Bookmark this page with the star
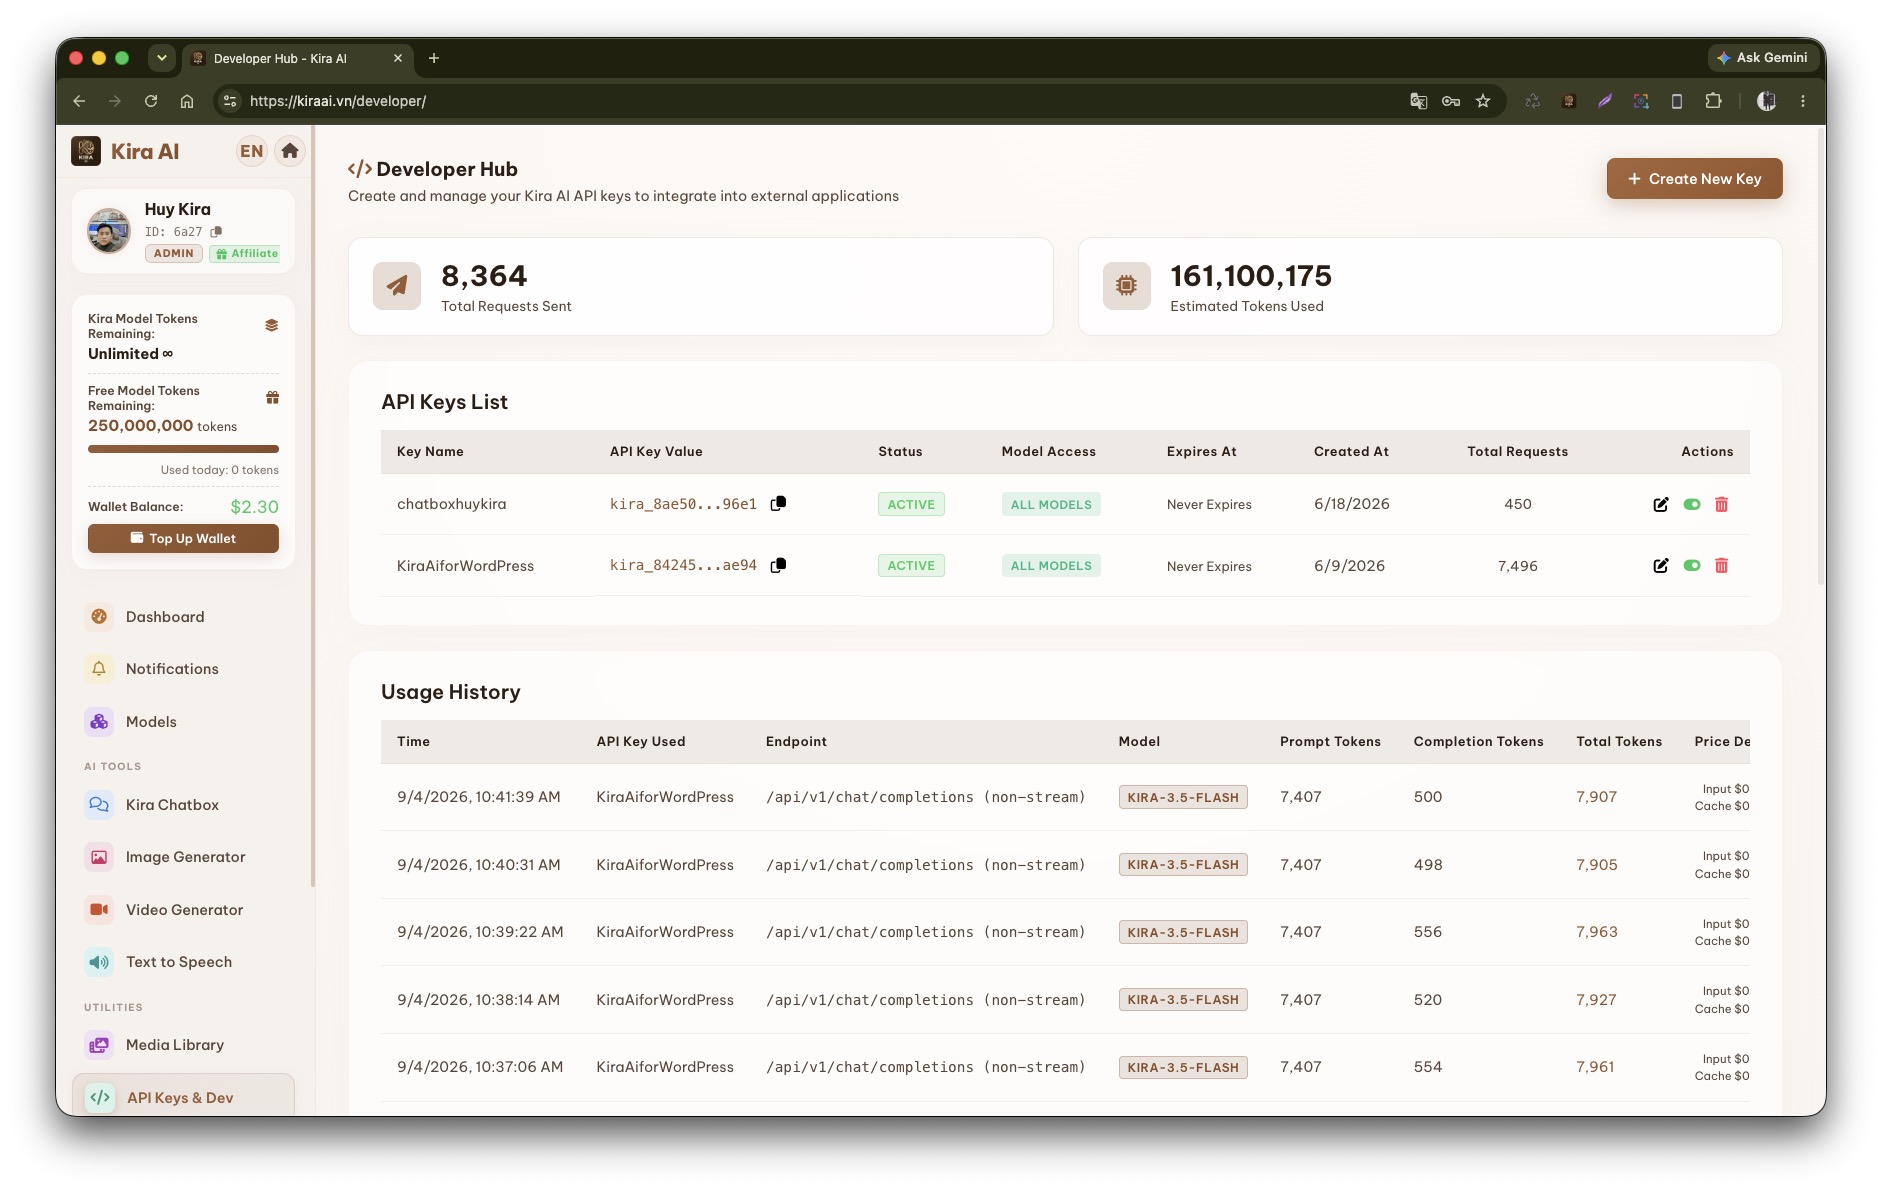 click(x=1483, y=101)
